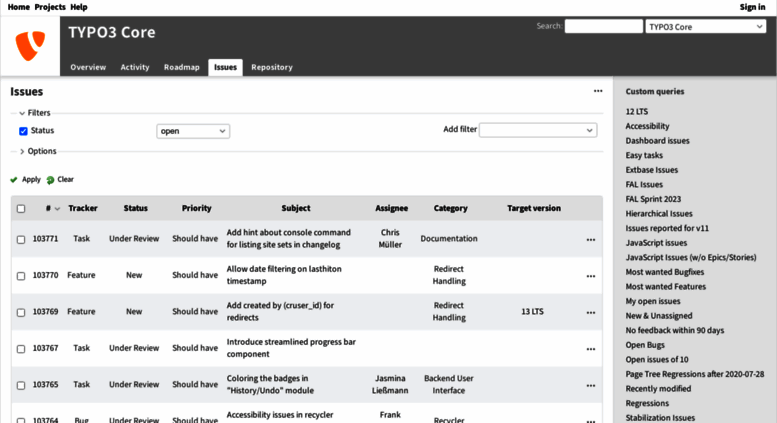The image size is (777, 423).
Task: Open the Hierarchical Issues query
Action: pyautogui.click(x=659, y=213)
